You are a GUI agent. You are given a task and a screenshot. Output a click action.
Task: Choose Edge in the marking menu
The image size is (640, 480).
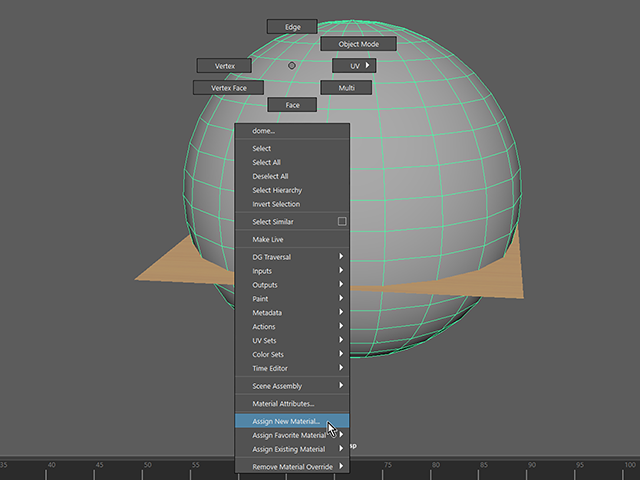[x=292, y=27]
